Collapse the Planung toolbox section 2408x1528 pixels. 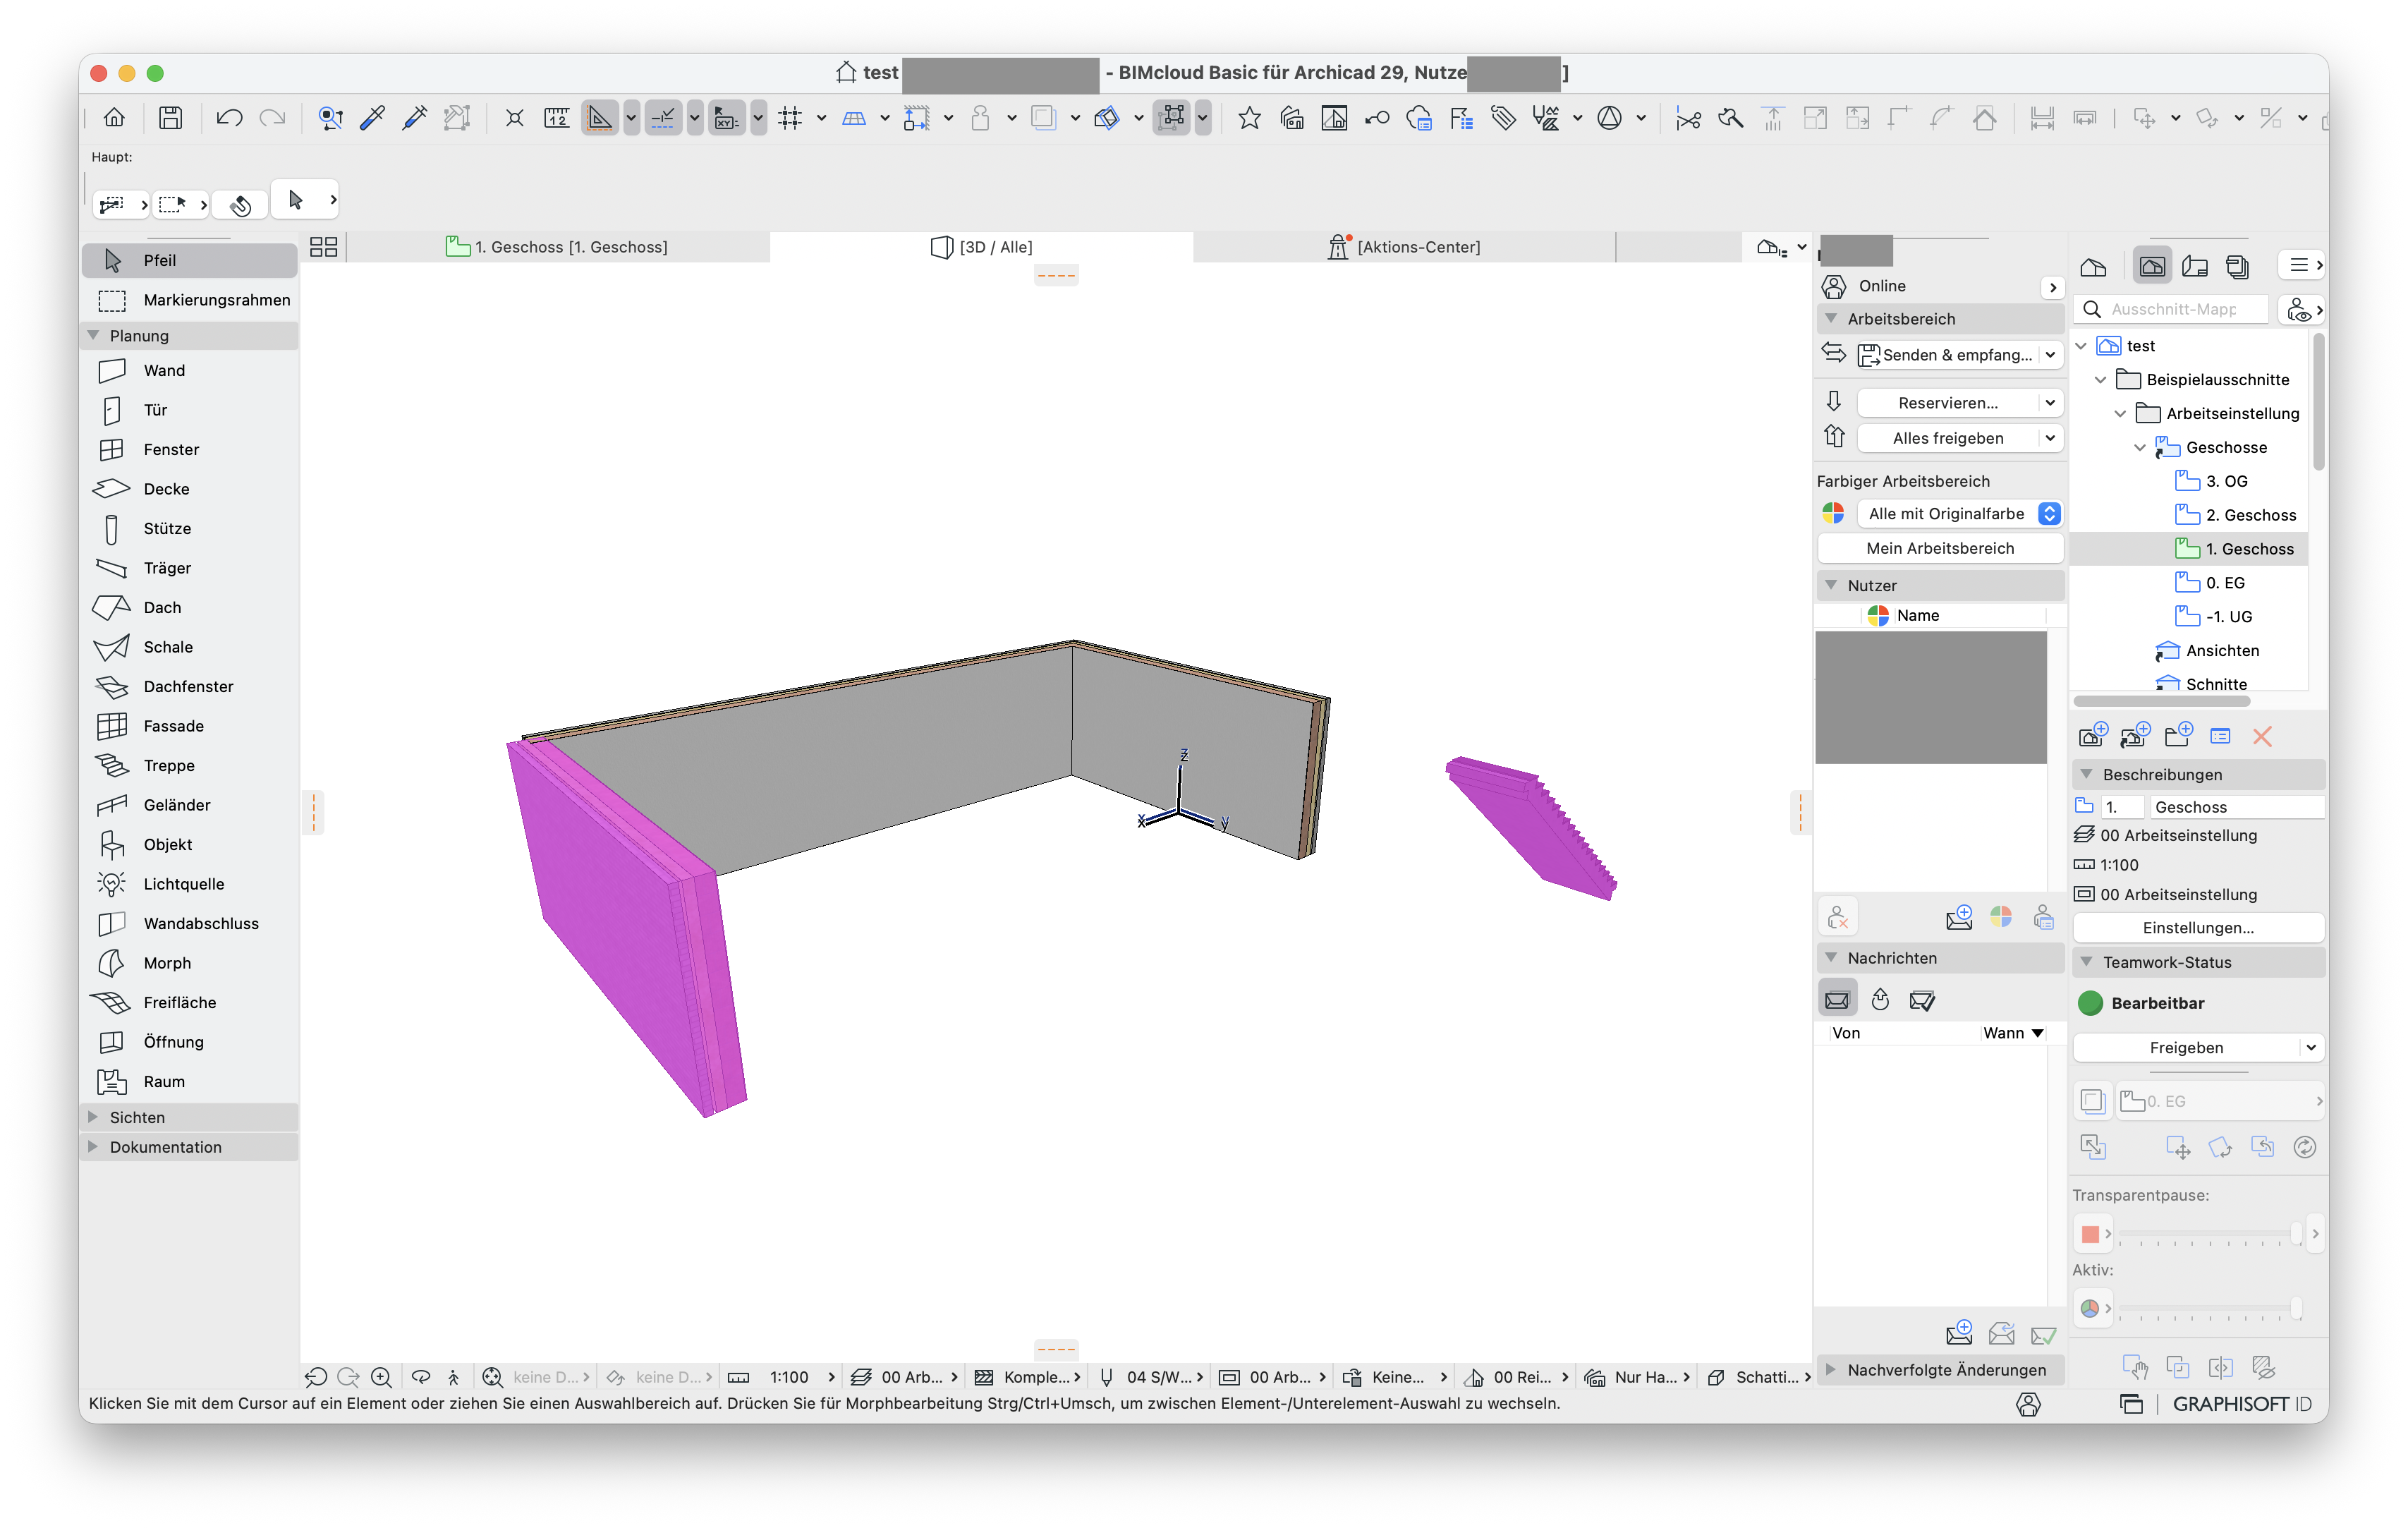coord(93,336)
